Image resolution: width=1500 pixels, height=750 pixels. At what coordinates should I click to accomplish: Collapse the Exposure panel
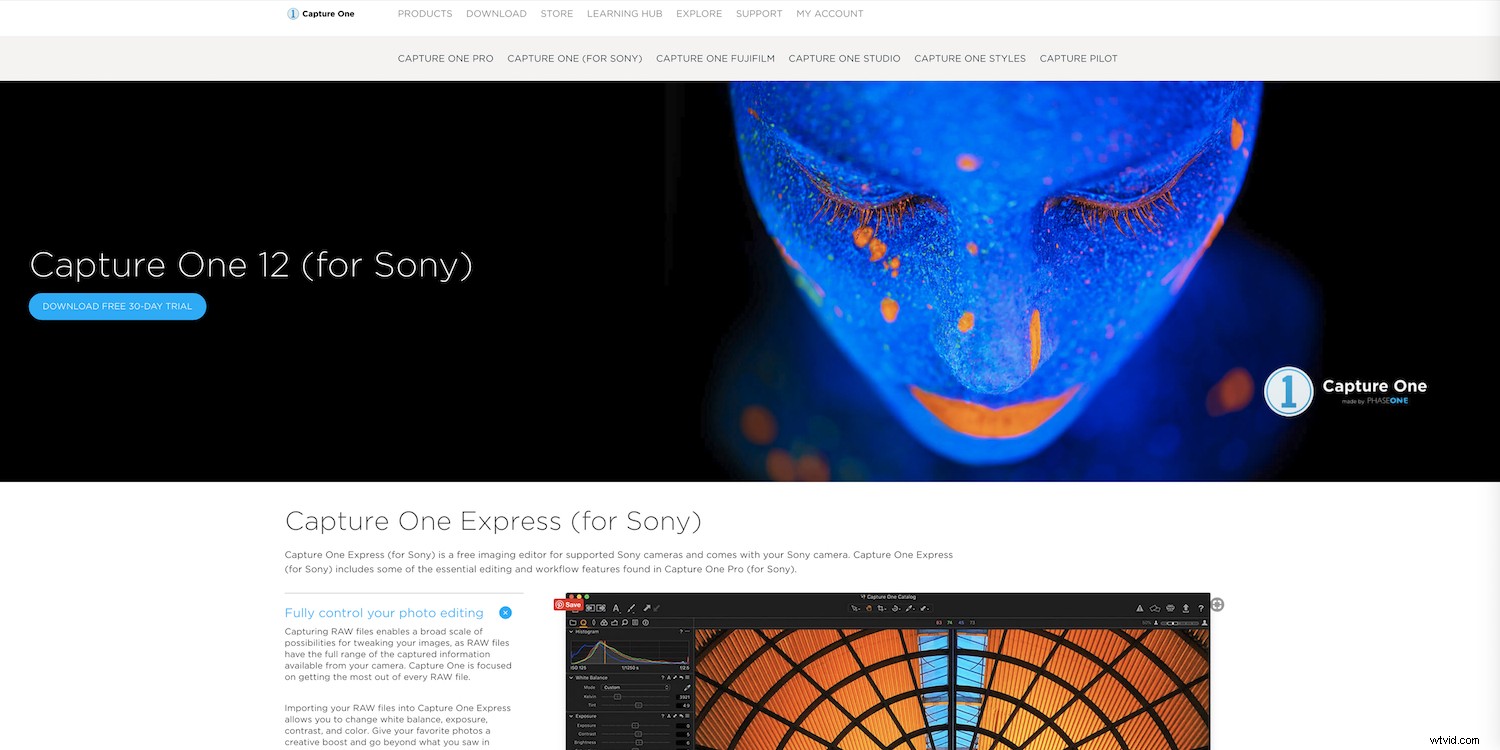[571, 716]
